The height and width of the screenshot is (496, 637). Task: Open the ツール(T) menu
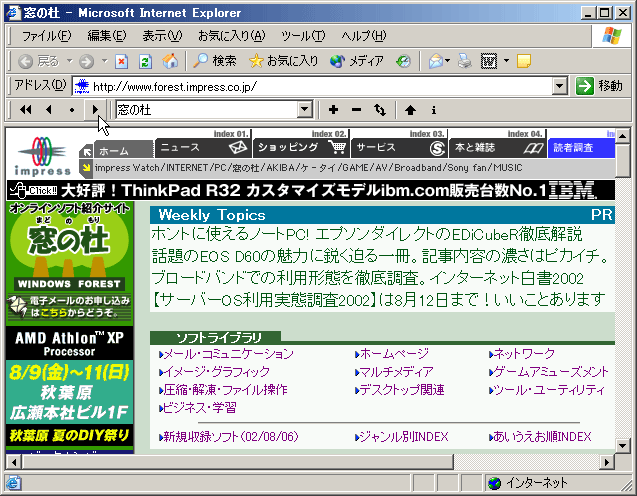[303, 36]
